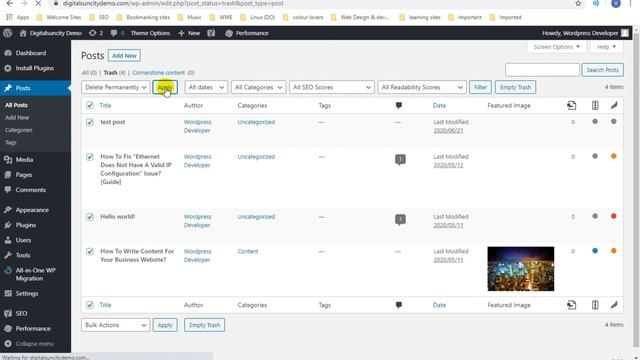Open Digitalsuncity Demo site home icon

(23, 33)
